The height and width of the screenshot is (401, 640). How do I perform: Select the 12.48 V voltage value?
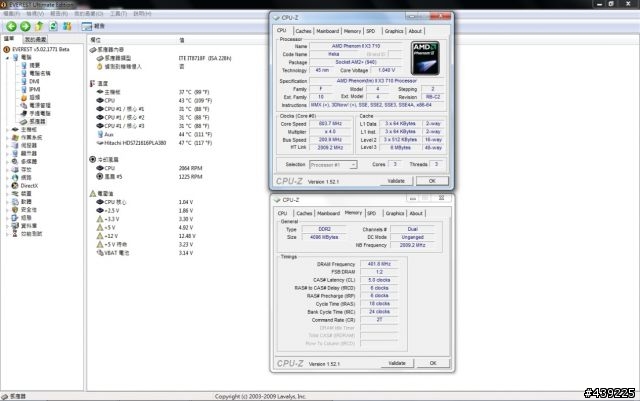(187, 236)
